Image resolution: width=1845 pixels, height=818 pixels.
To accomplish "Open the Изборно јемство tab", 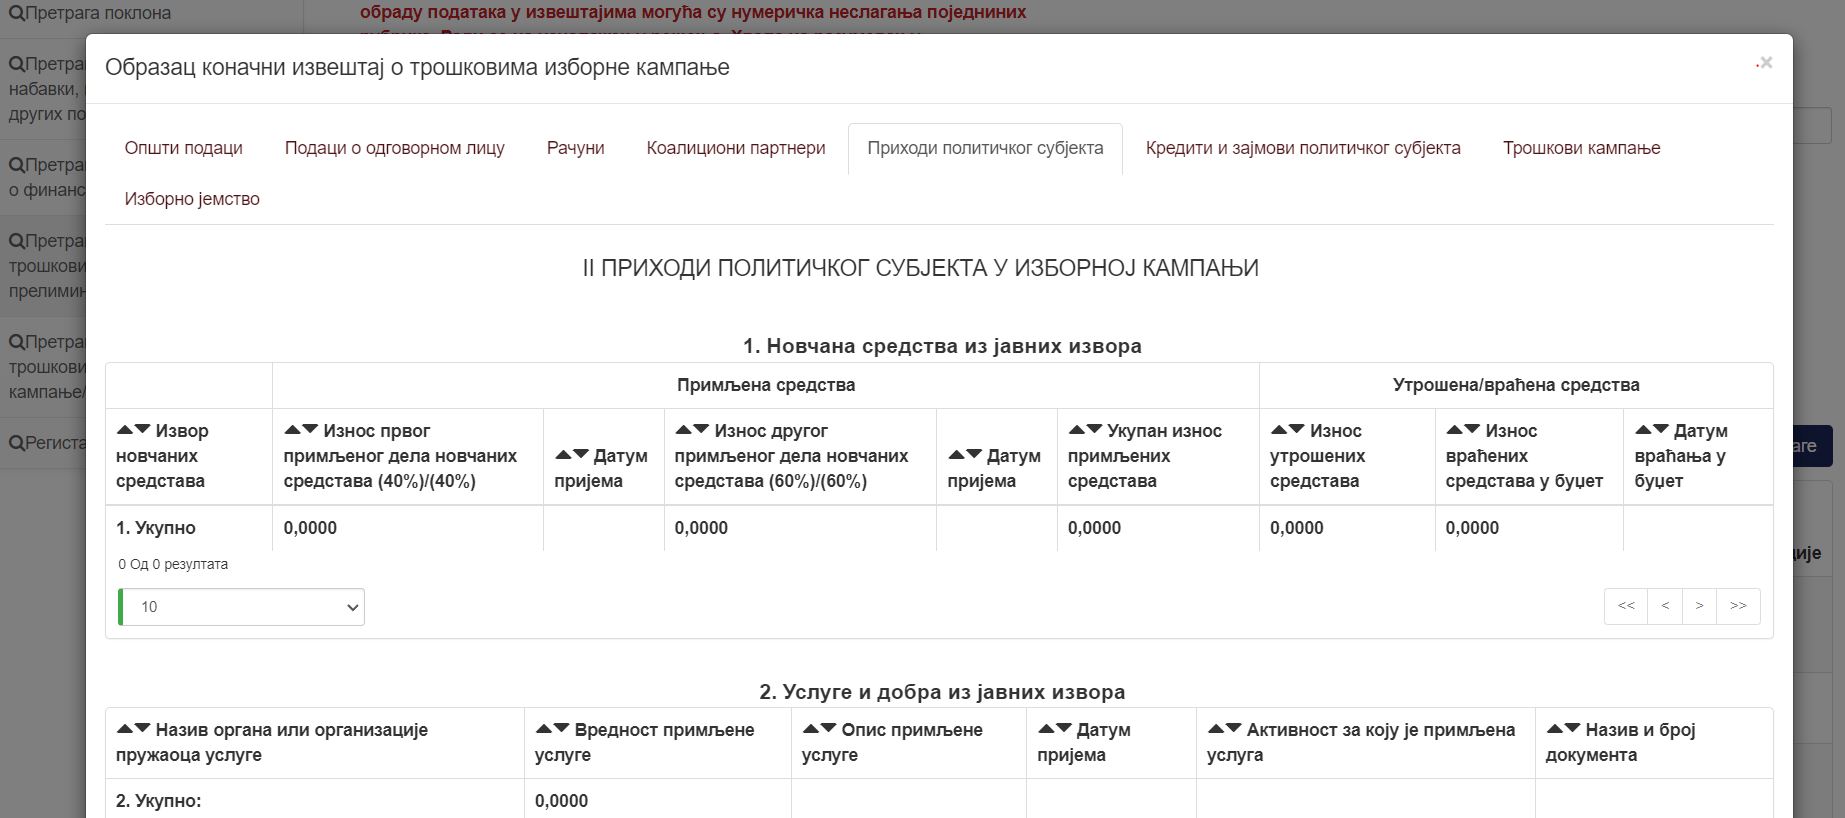I will (x=192, y=199).
